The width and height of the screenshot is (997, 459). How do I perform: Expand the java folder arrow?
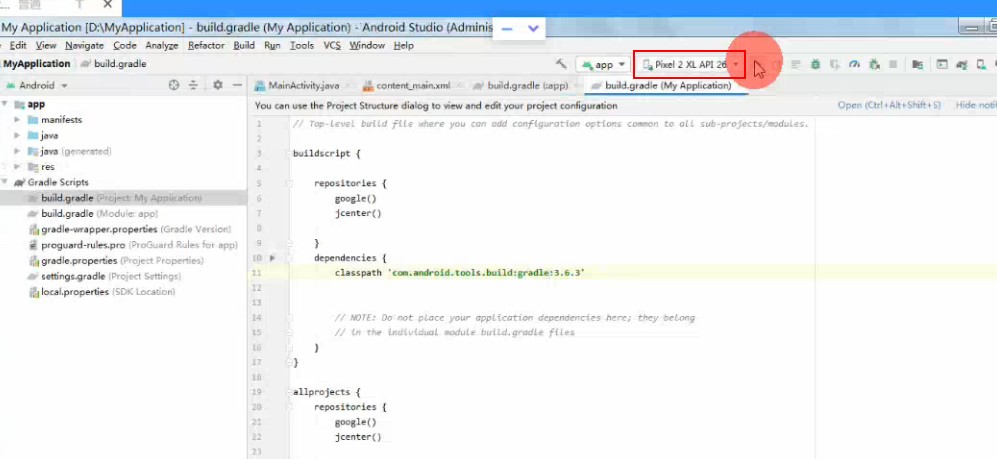18,135
